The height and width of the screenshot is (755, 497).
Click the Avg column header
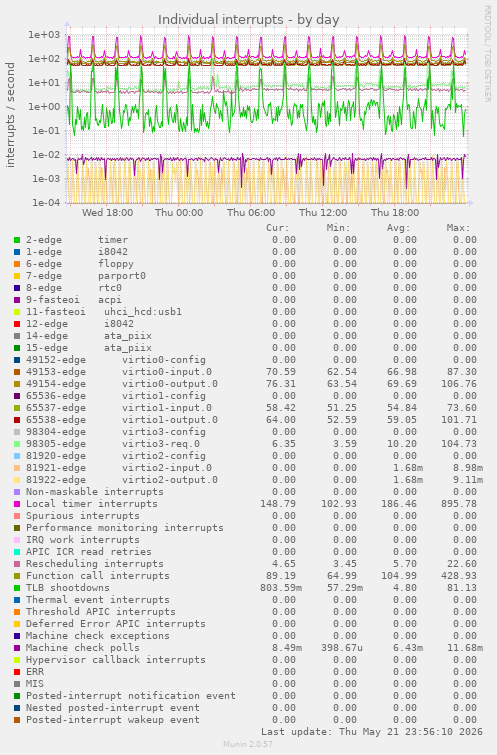398,228
